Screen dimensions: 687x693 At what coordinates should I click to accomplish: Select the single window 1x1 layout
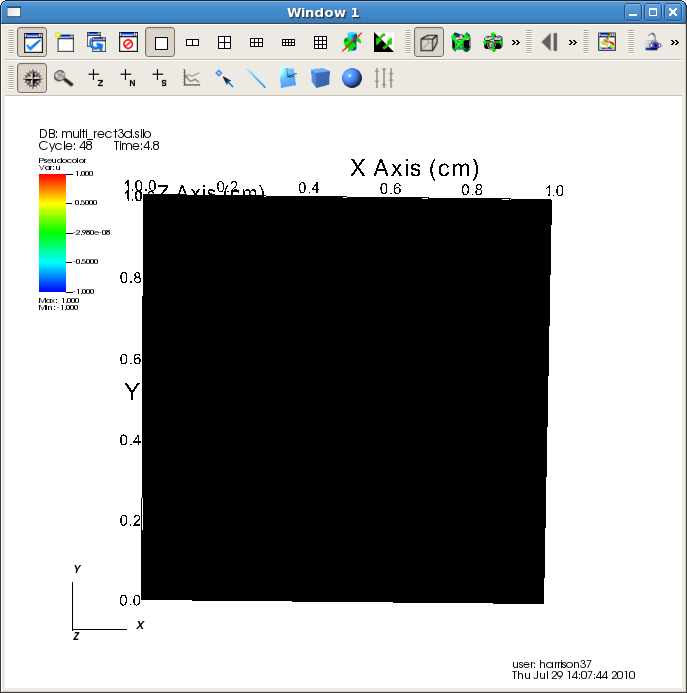(160, 42)
